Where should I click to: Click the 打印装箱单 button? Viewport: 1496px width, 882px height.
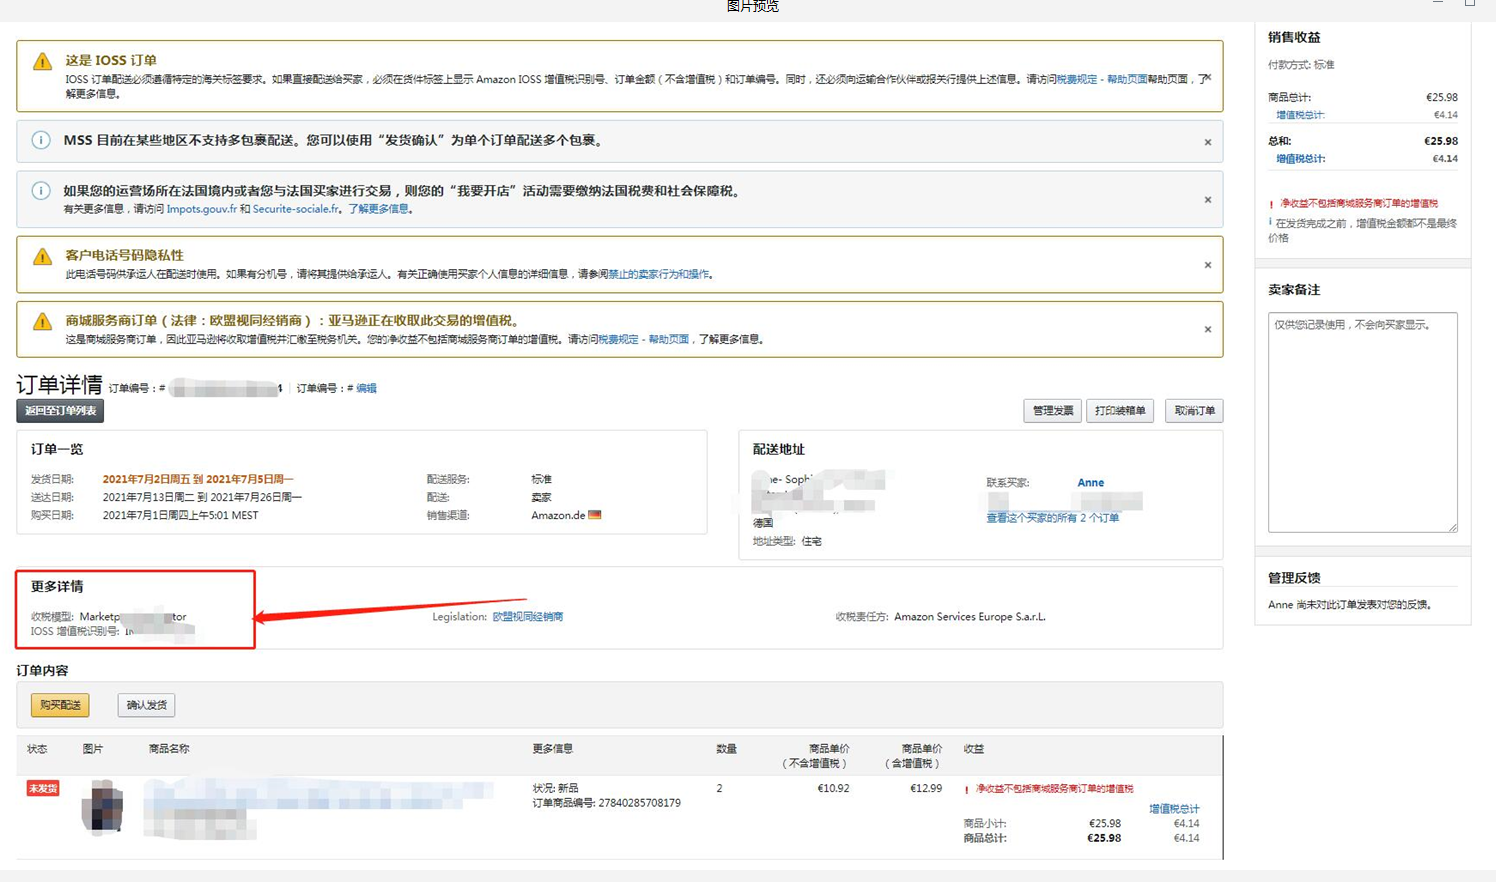point(1120,411)
